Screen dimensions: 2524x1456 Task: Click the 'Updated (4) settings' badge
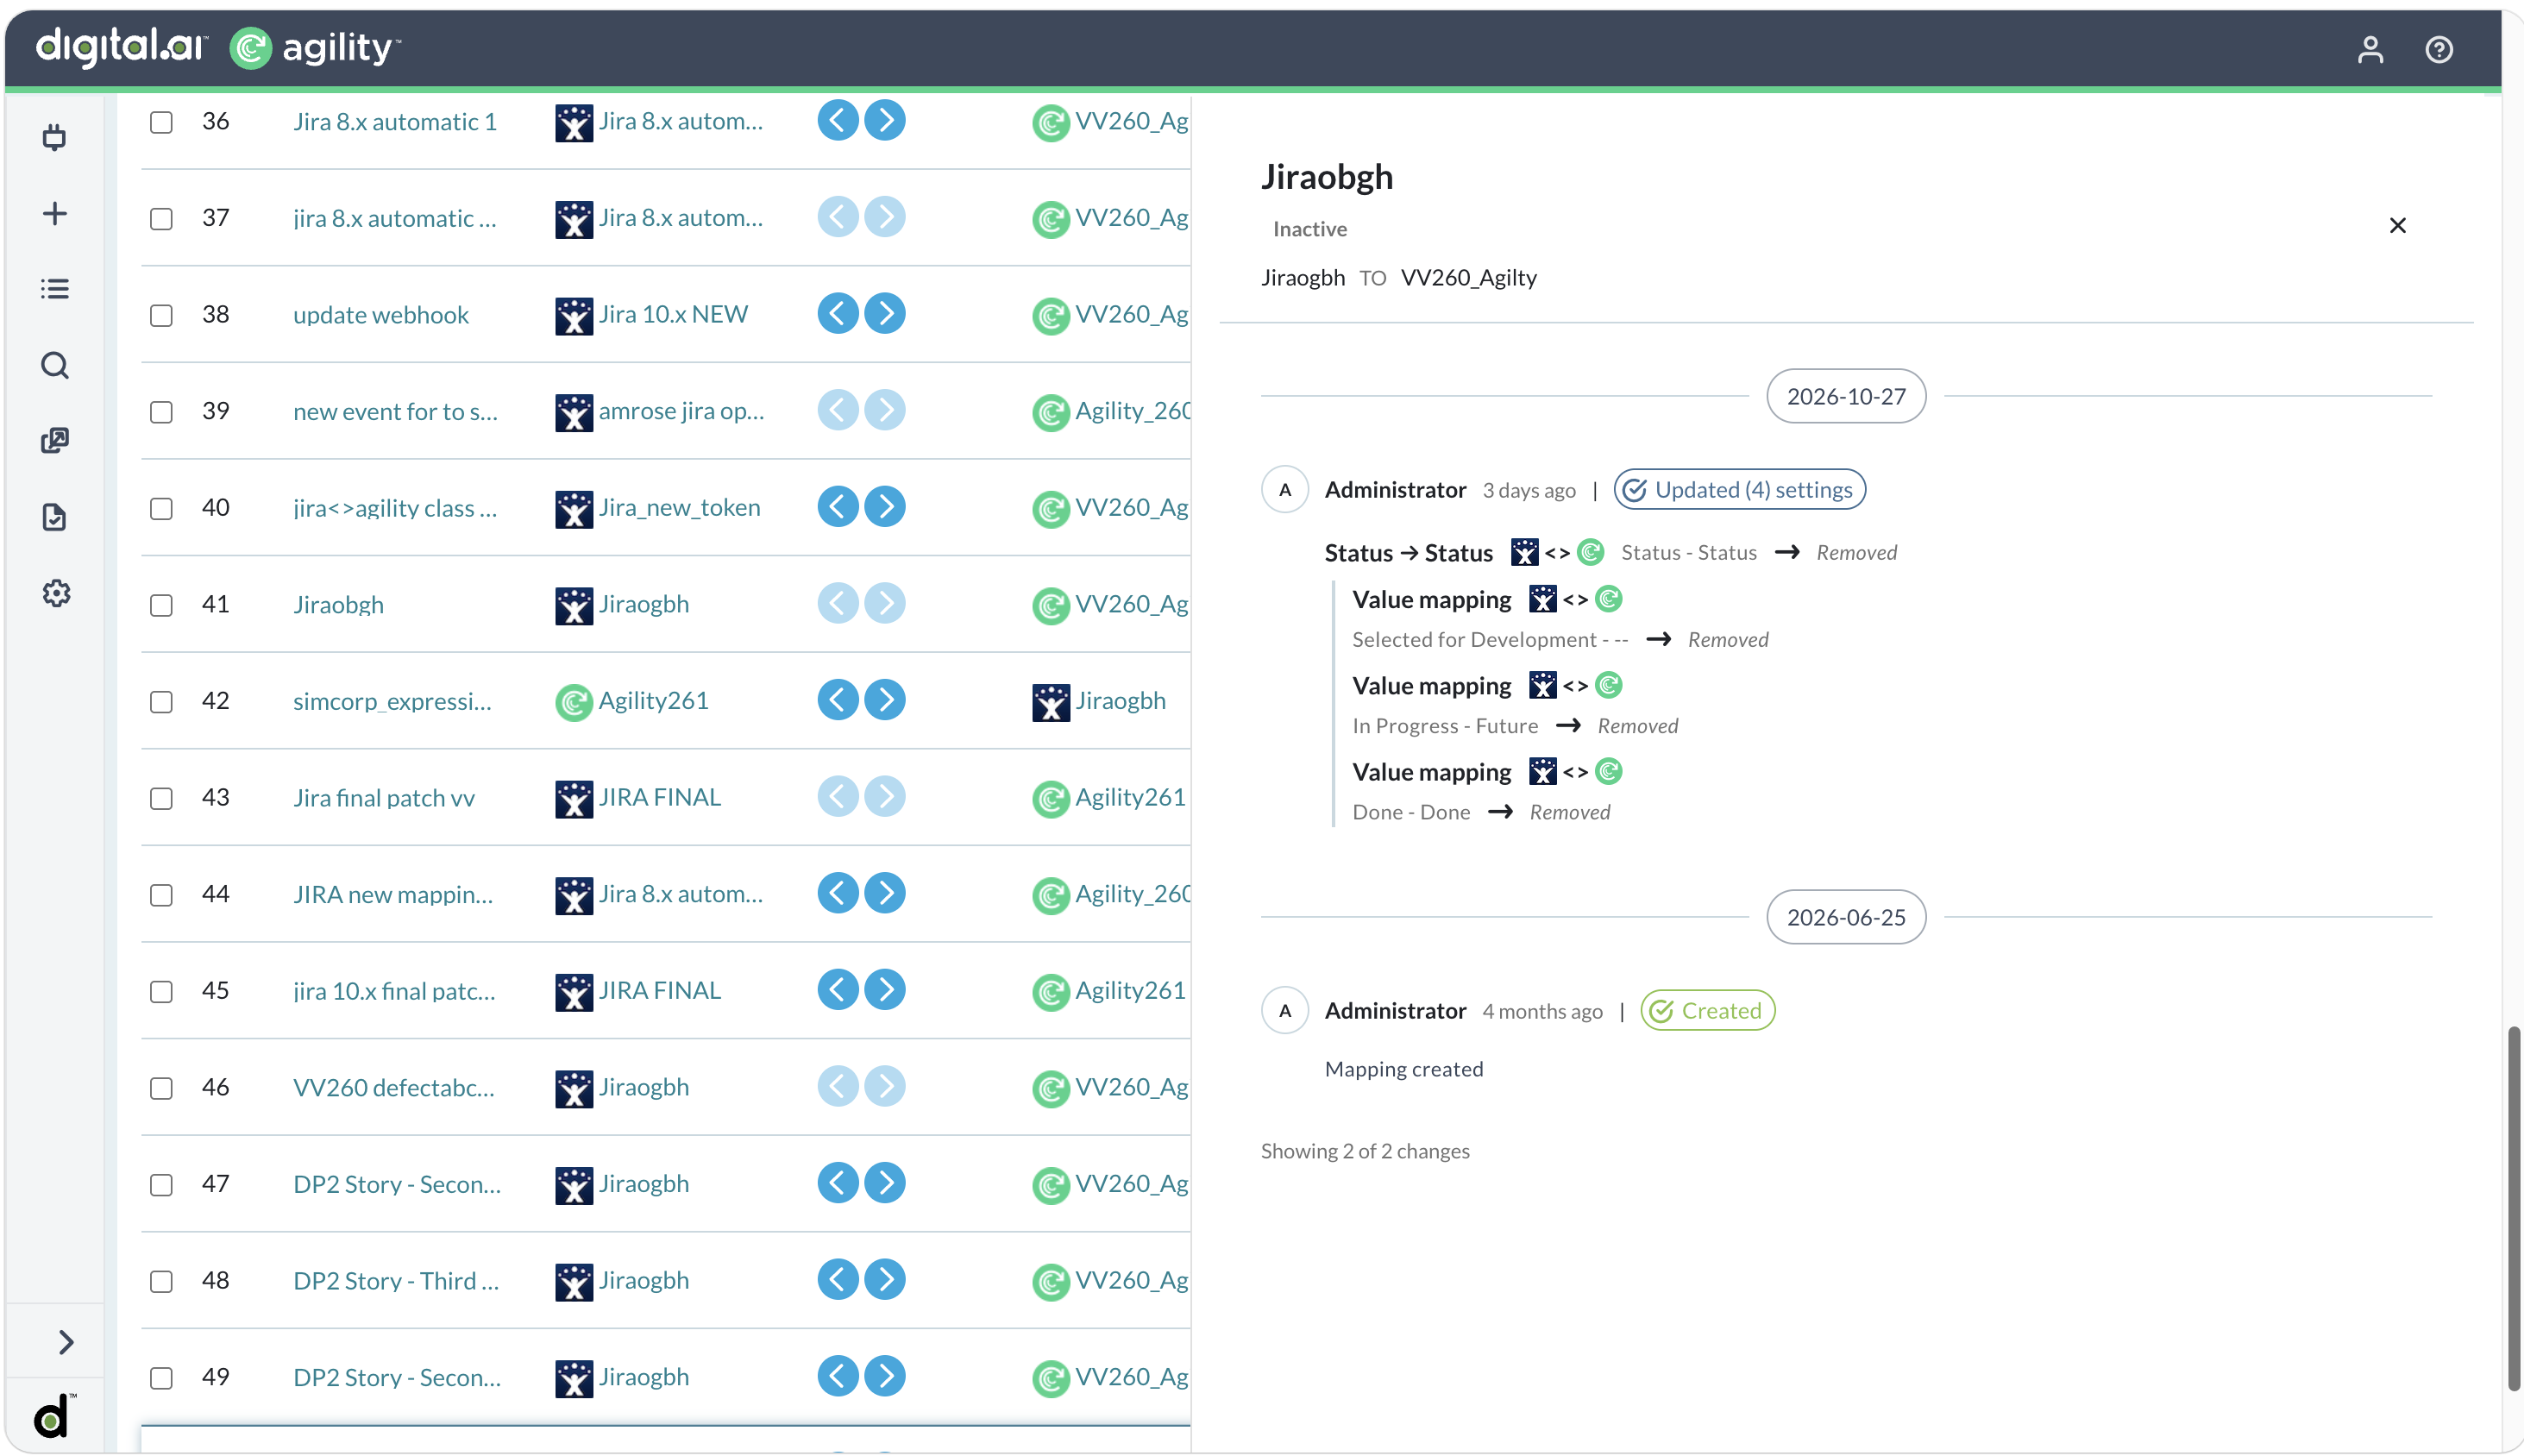[1739, 490]
